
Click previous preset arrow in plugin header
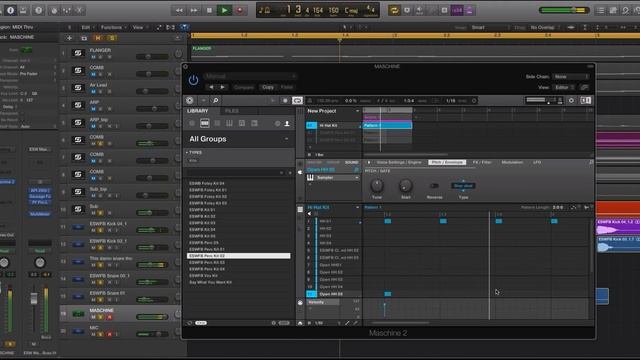click(211, 87)
